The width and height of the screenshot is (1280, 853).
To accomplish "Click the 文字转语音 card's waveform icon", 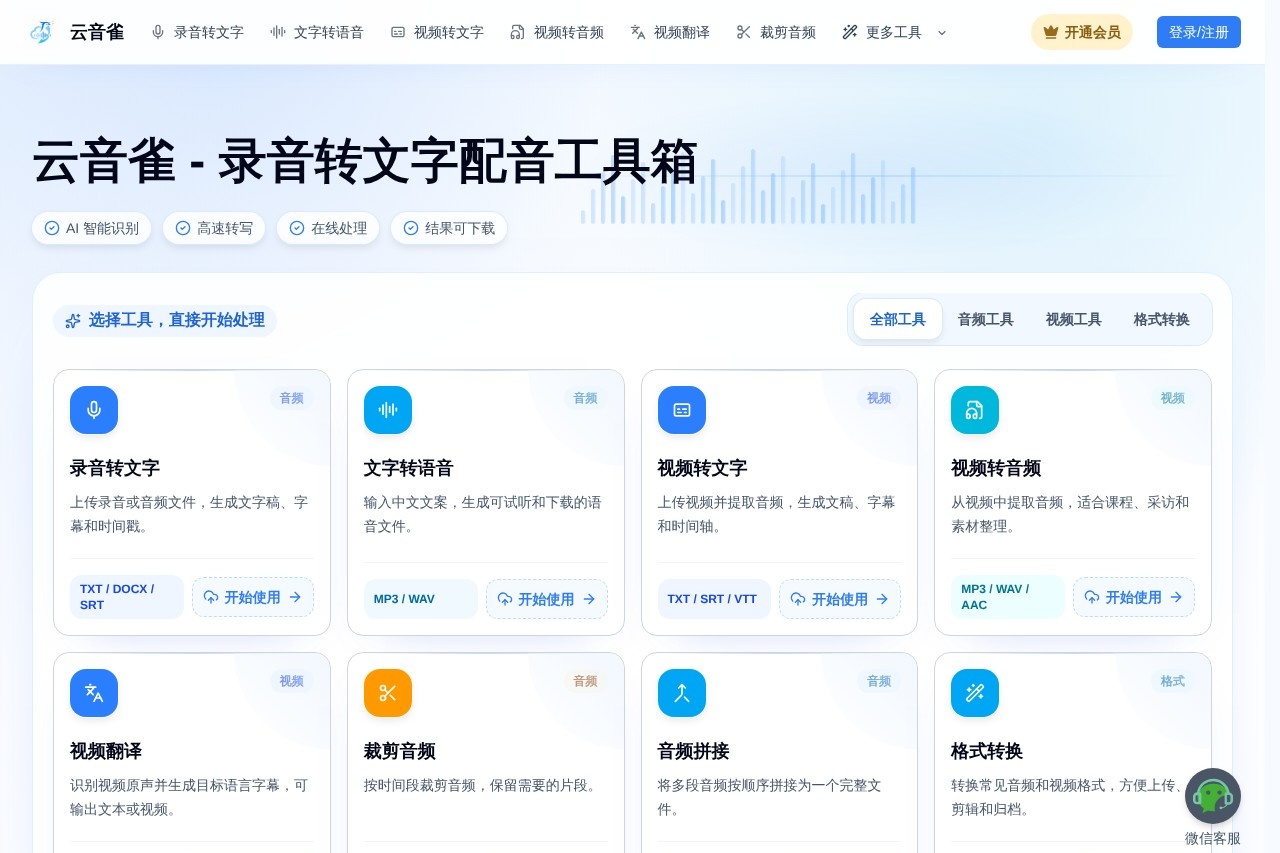I will (x=388, y=410).
